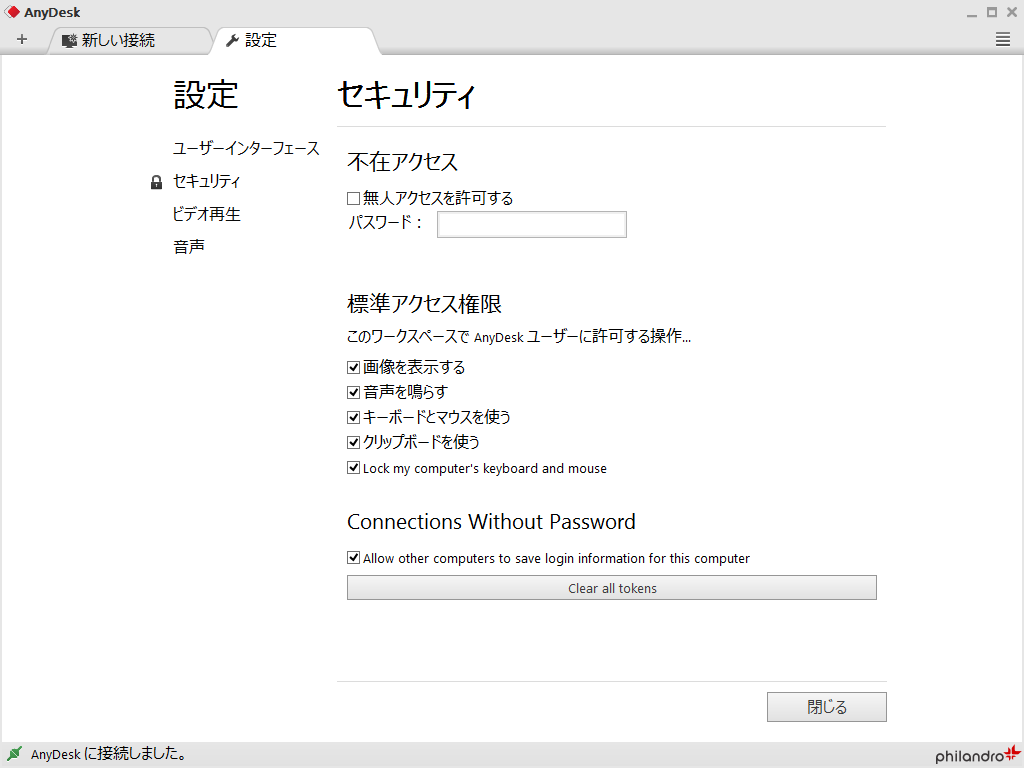This screenshot has height=768, width=1024.
Task: Uncheck 画像を表示する permission
Action: tap(353, 367)
